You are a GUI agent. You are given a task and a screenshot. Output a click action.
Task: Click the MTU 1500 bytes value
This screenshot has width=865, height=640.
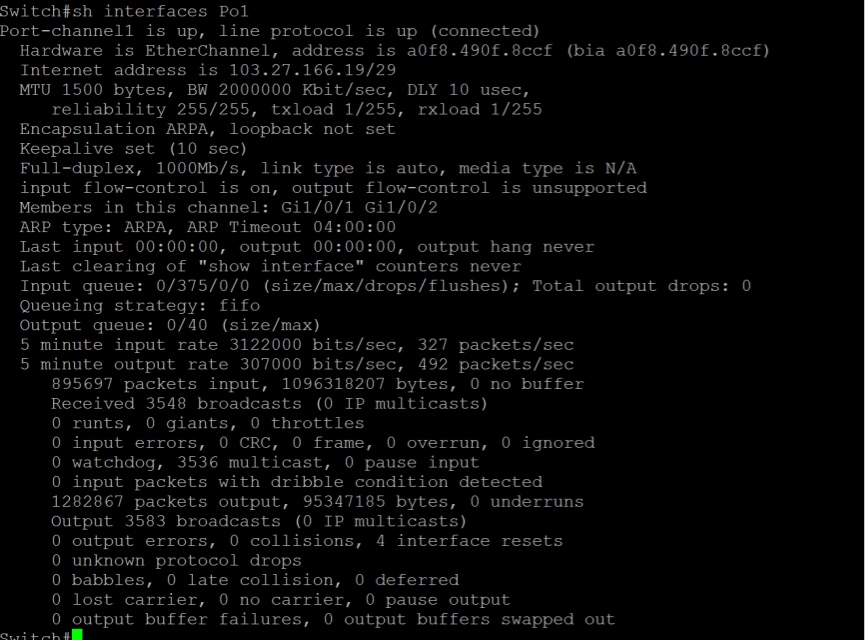pyautogui.click(x=82, y=90)
